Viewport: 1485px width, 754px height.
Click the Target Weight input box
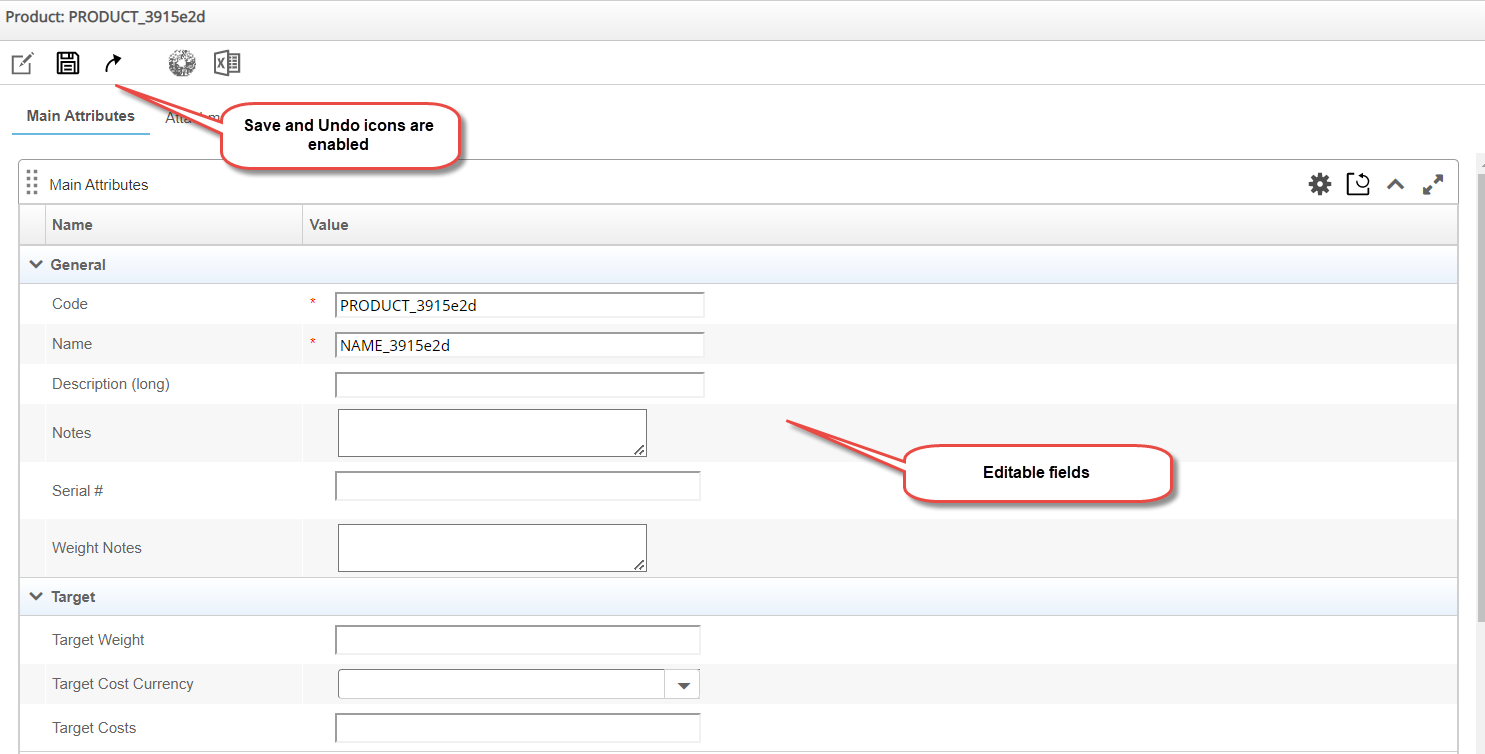coord(518,640)
